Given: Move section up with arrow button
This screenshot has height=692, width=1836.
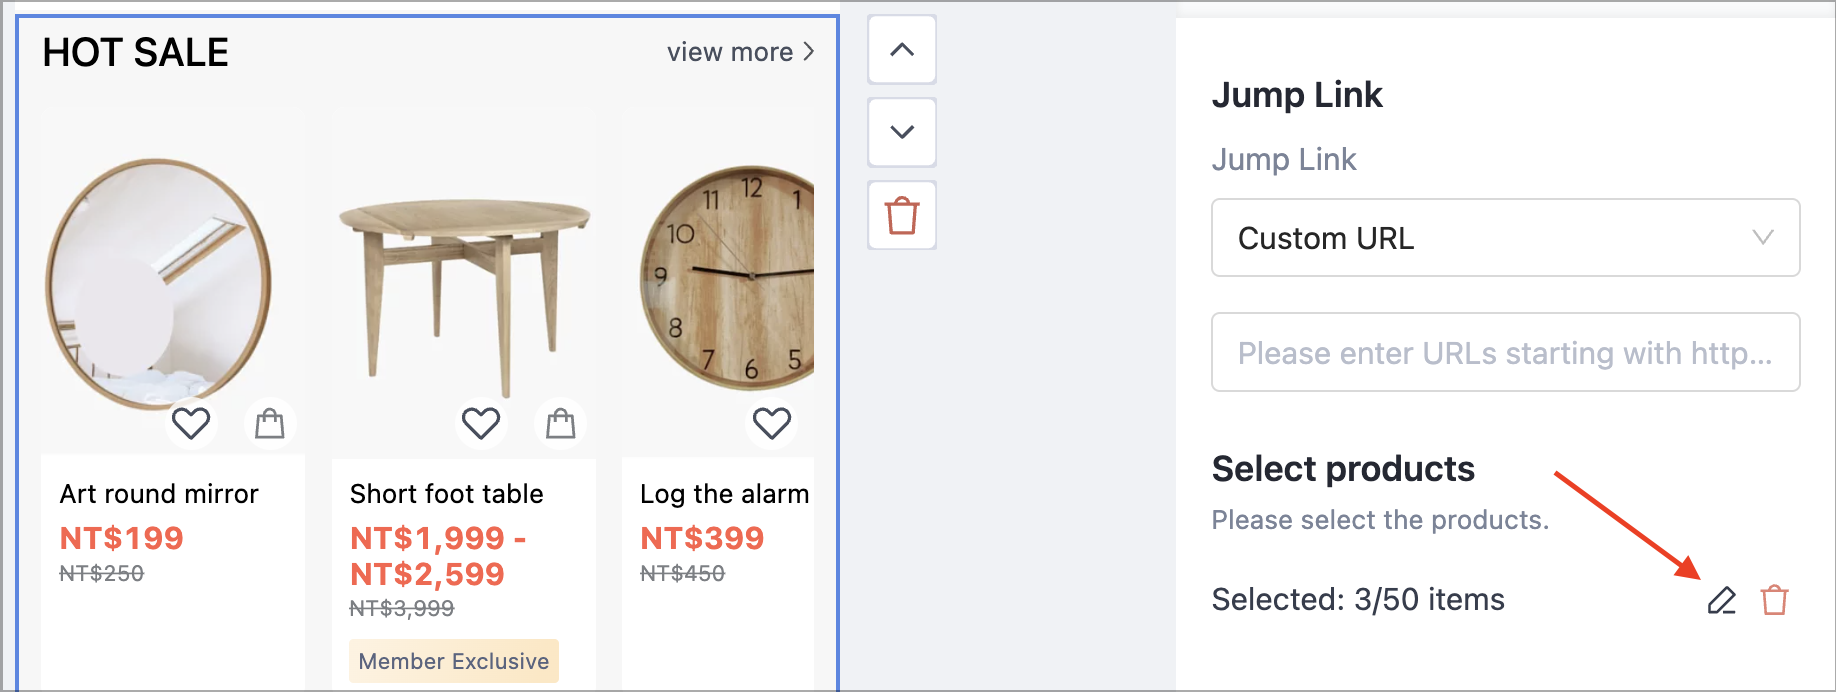Looking at the screenshot, I should coord(902,49).
